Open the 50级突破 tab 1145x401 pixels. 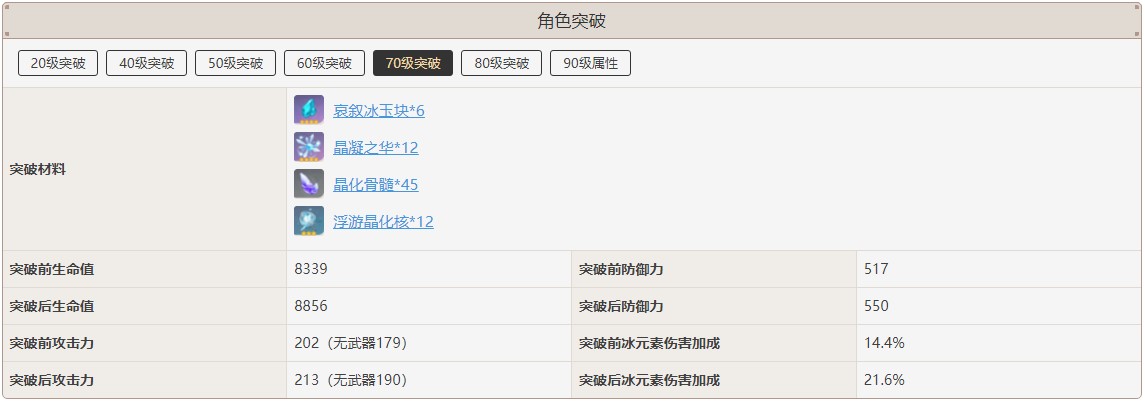235,63
